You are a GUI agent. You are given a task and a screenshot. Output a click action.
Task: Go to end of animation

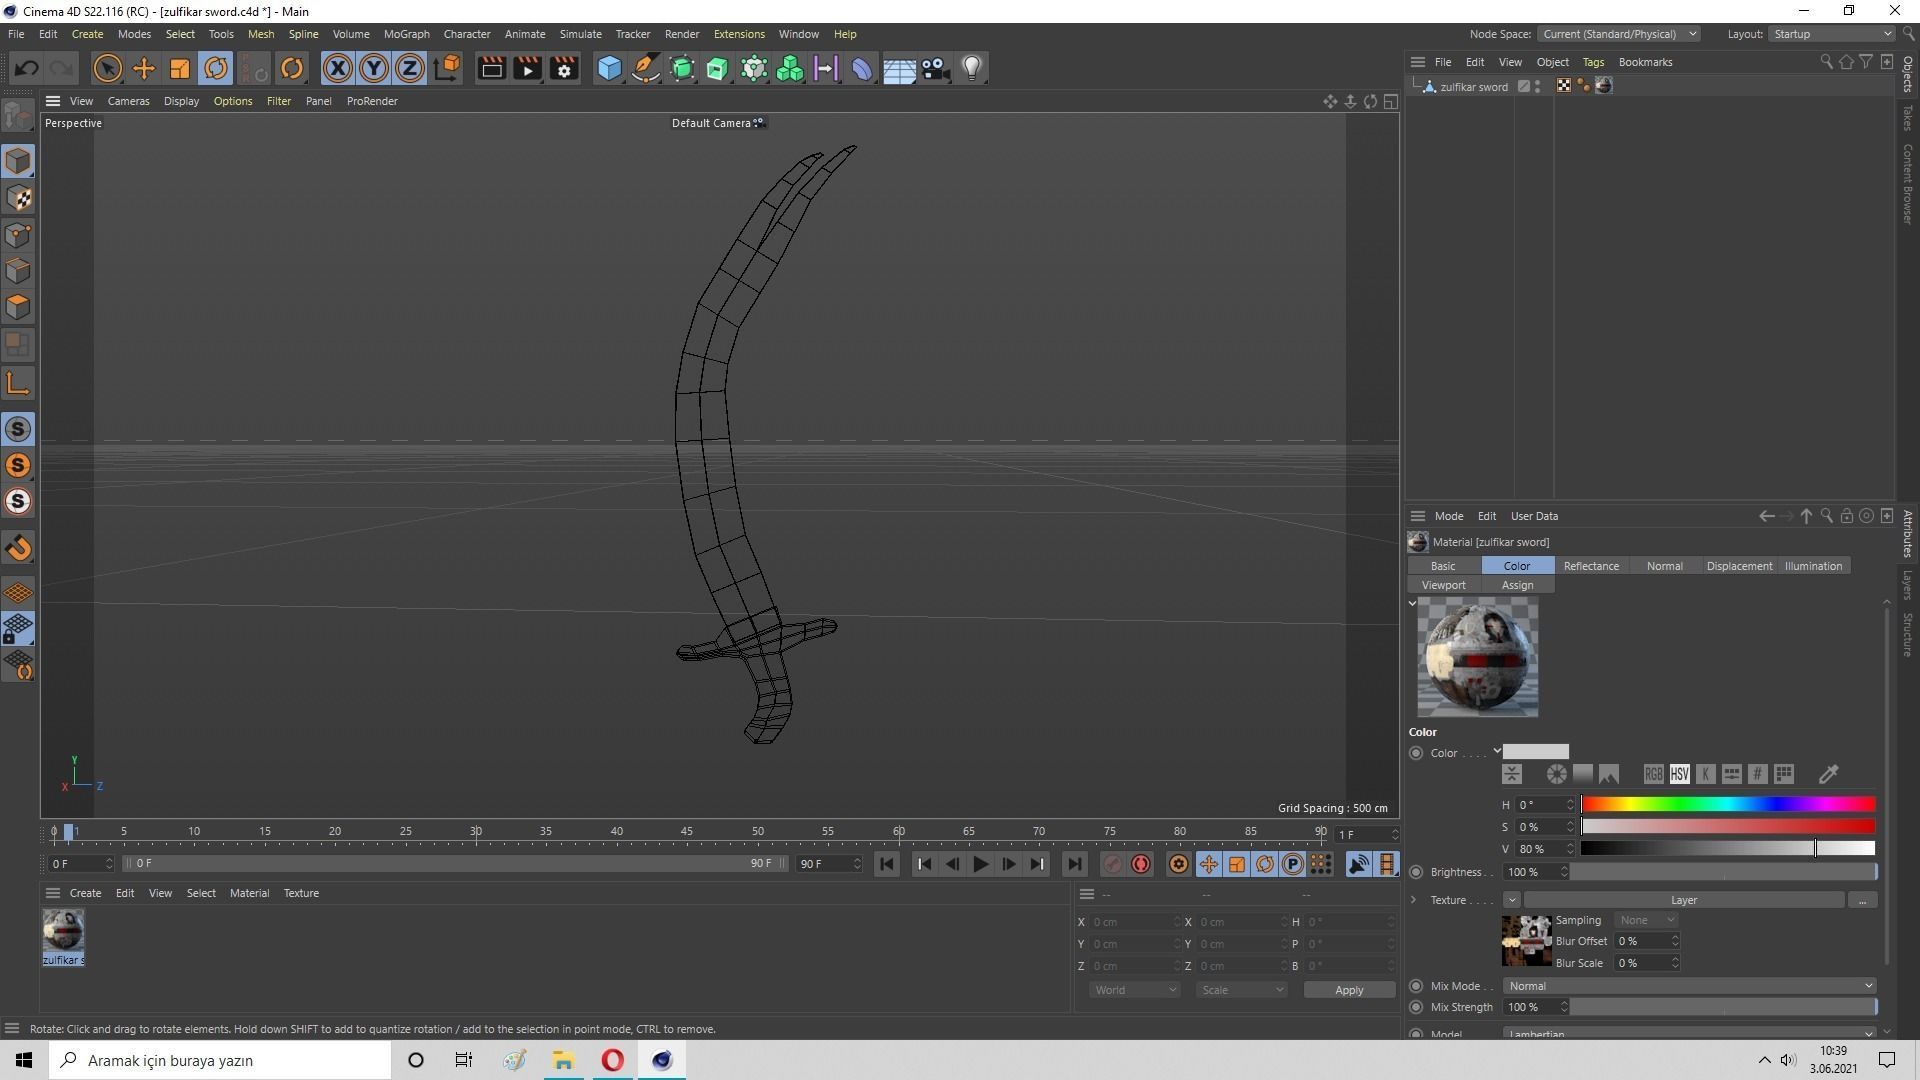(x=1074, y=864)
